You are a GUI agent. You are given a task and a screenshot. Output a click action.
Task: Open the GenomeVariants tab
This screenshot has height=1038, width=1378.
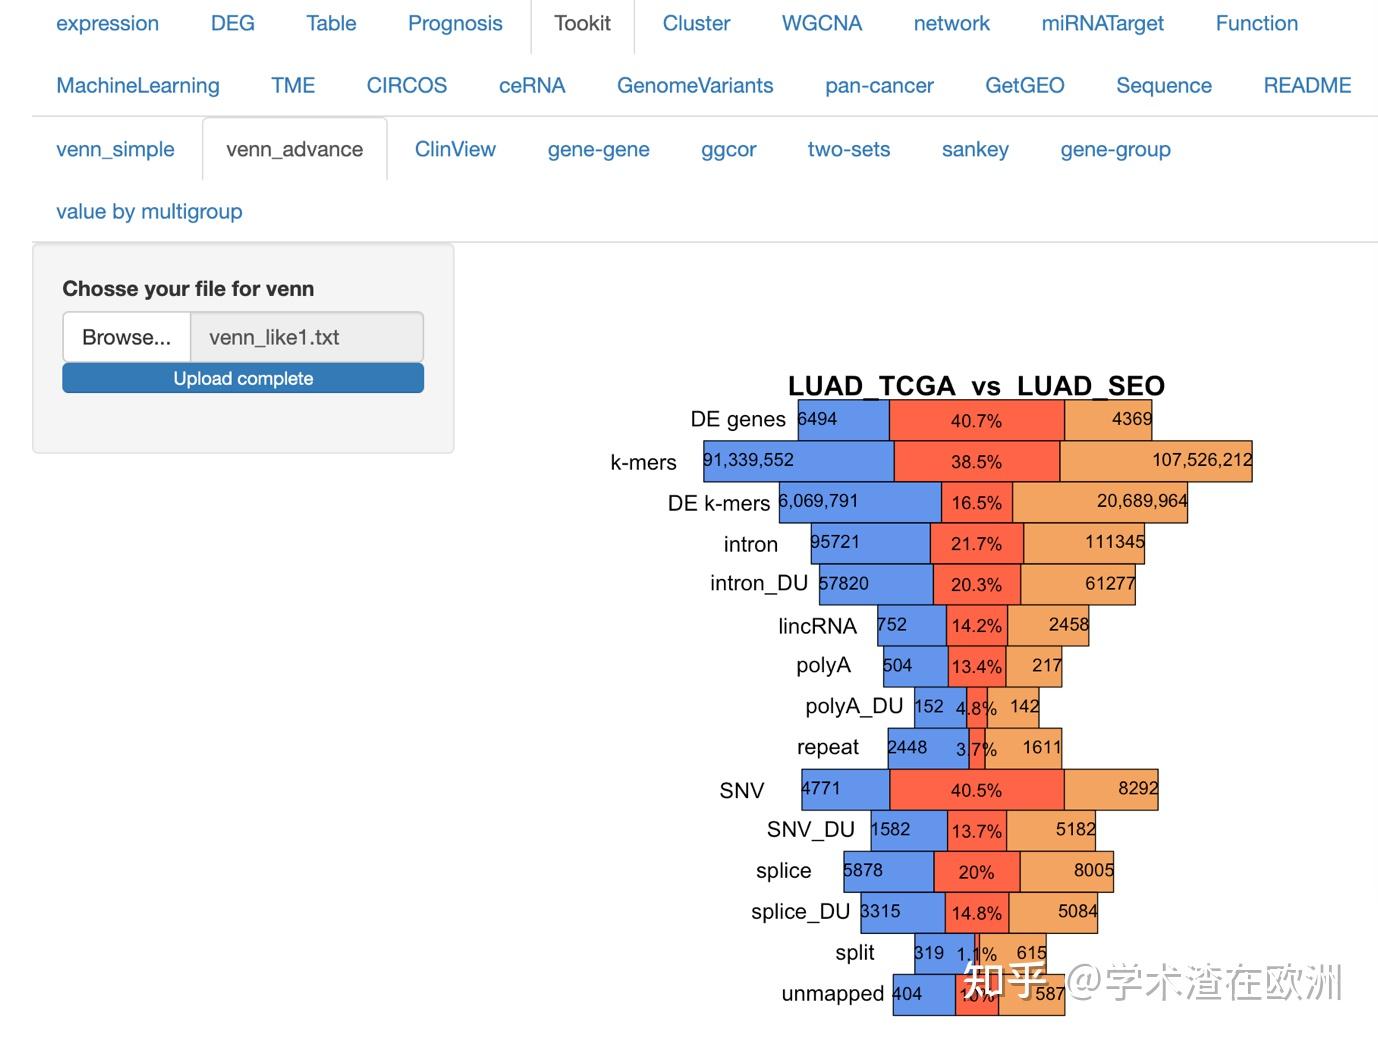[695, 86]
